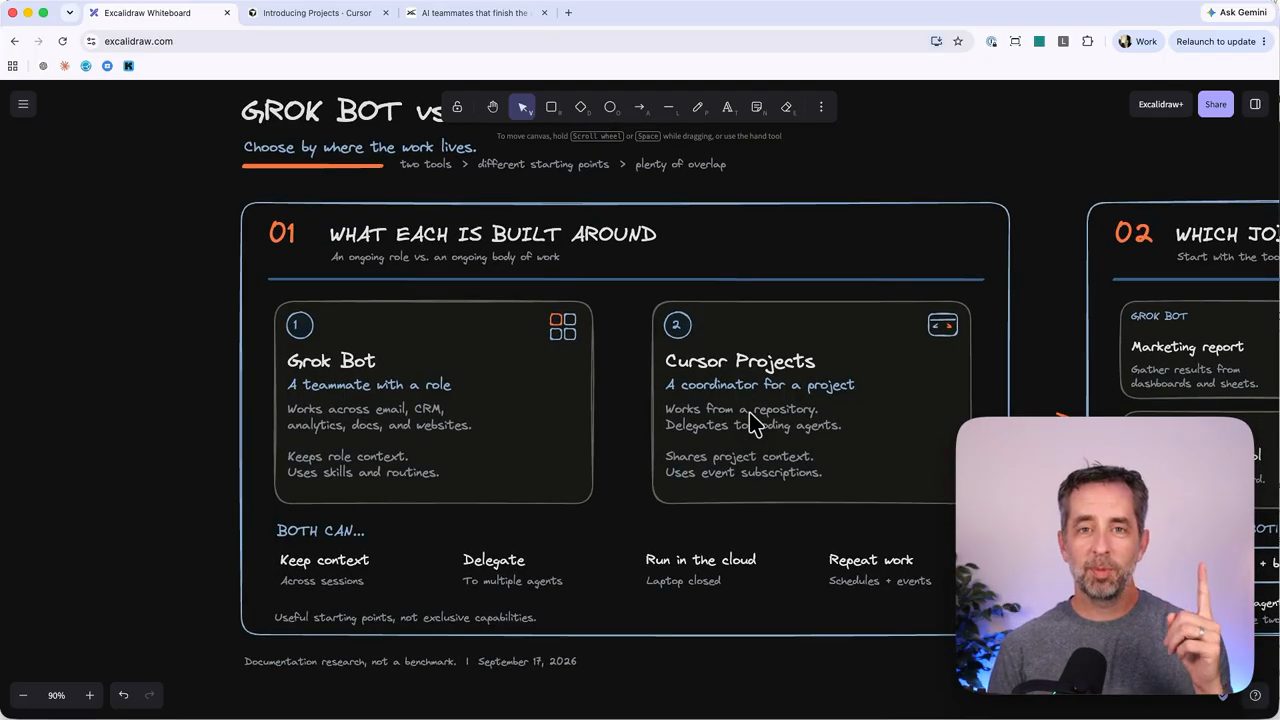Select the Diamond shape tool
1280x720 pixels.
[x=581, y=107]
